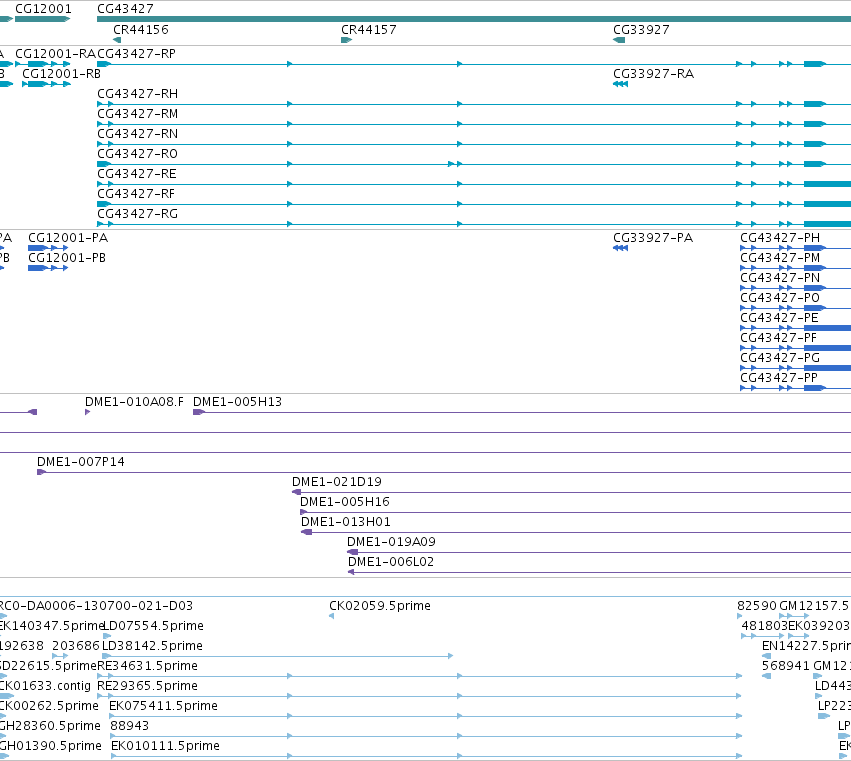Image resolution: width=851 pixels, height=761 pixels.
Task: Select transcript CG33927-RA
Action: point(653,73)
